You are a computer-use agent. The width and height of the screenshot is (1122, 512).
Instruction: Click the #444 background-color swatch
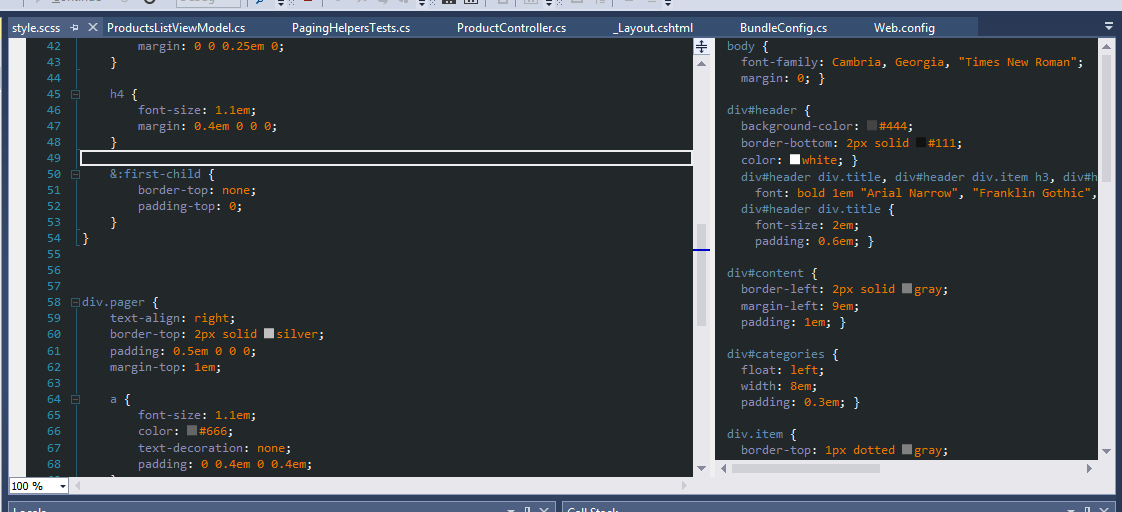point(872,126)
